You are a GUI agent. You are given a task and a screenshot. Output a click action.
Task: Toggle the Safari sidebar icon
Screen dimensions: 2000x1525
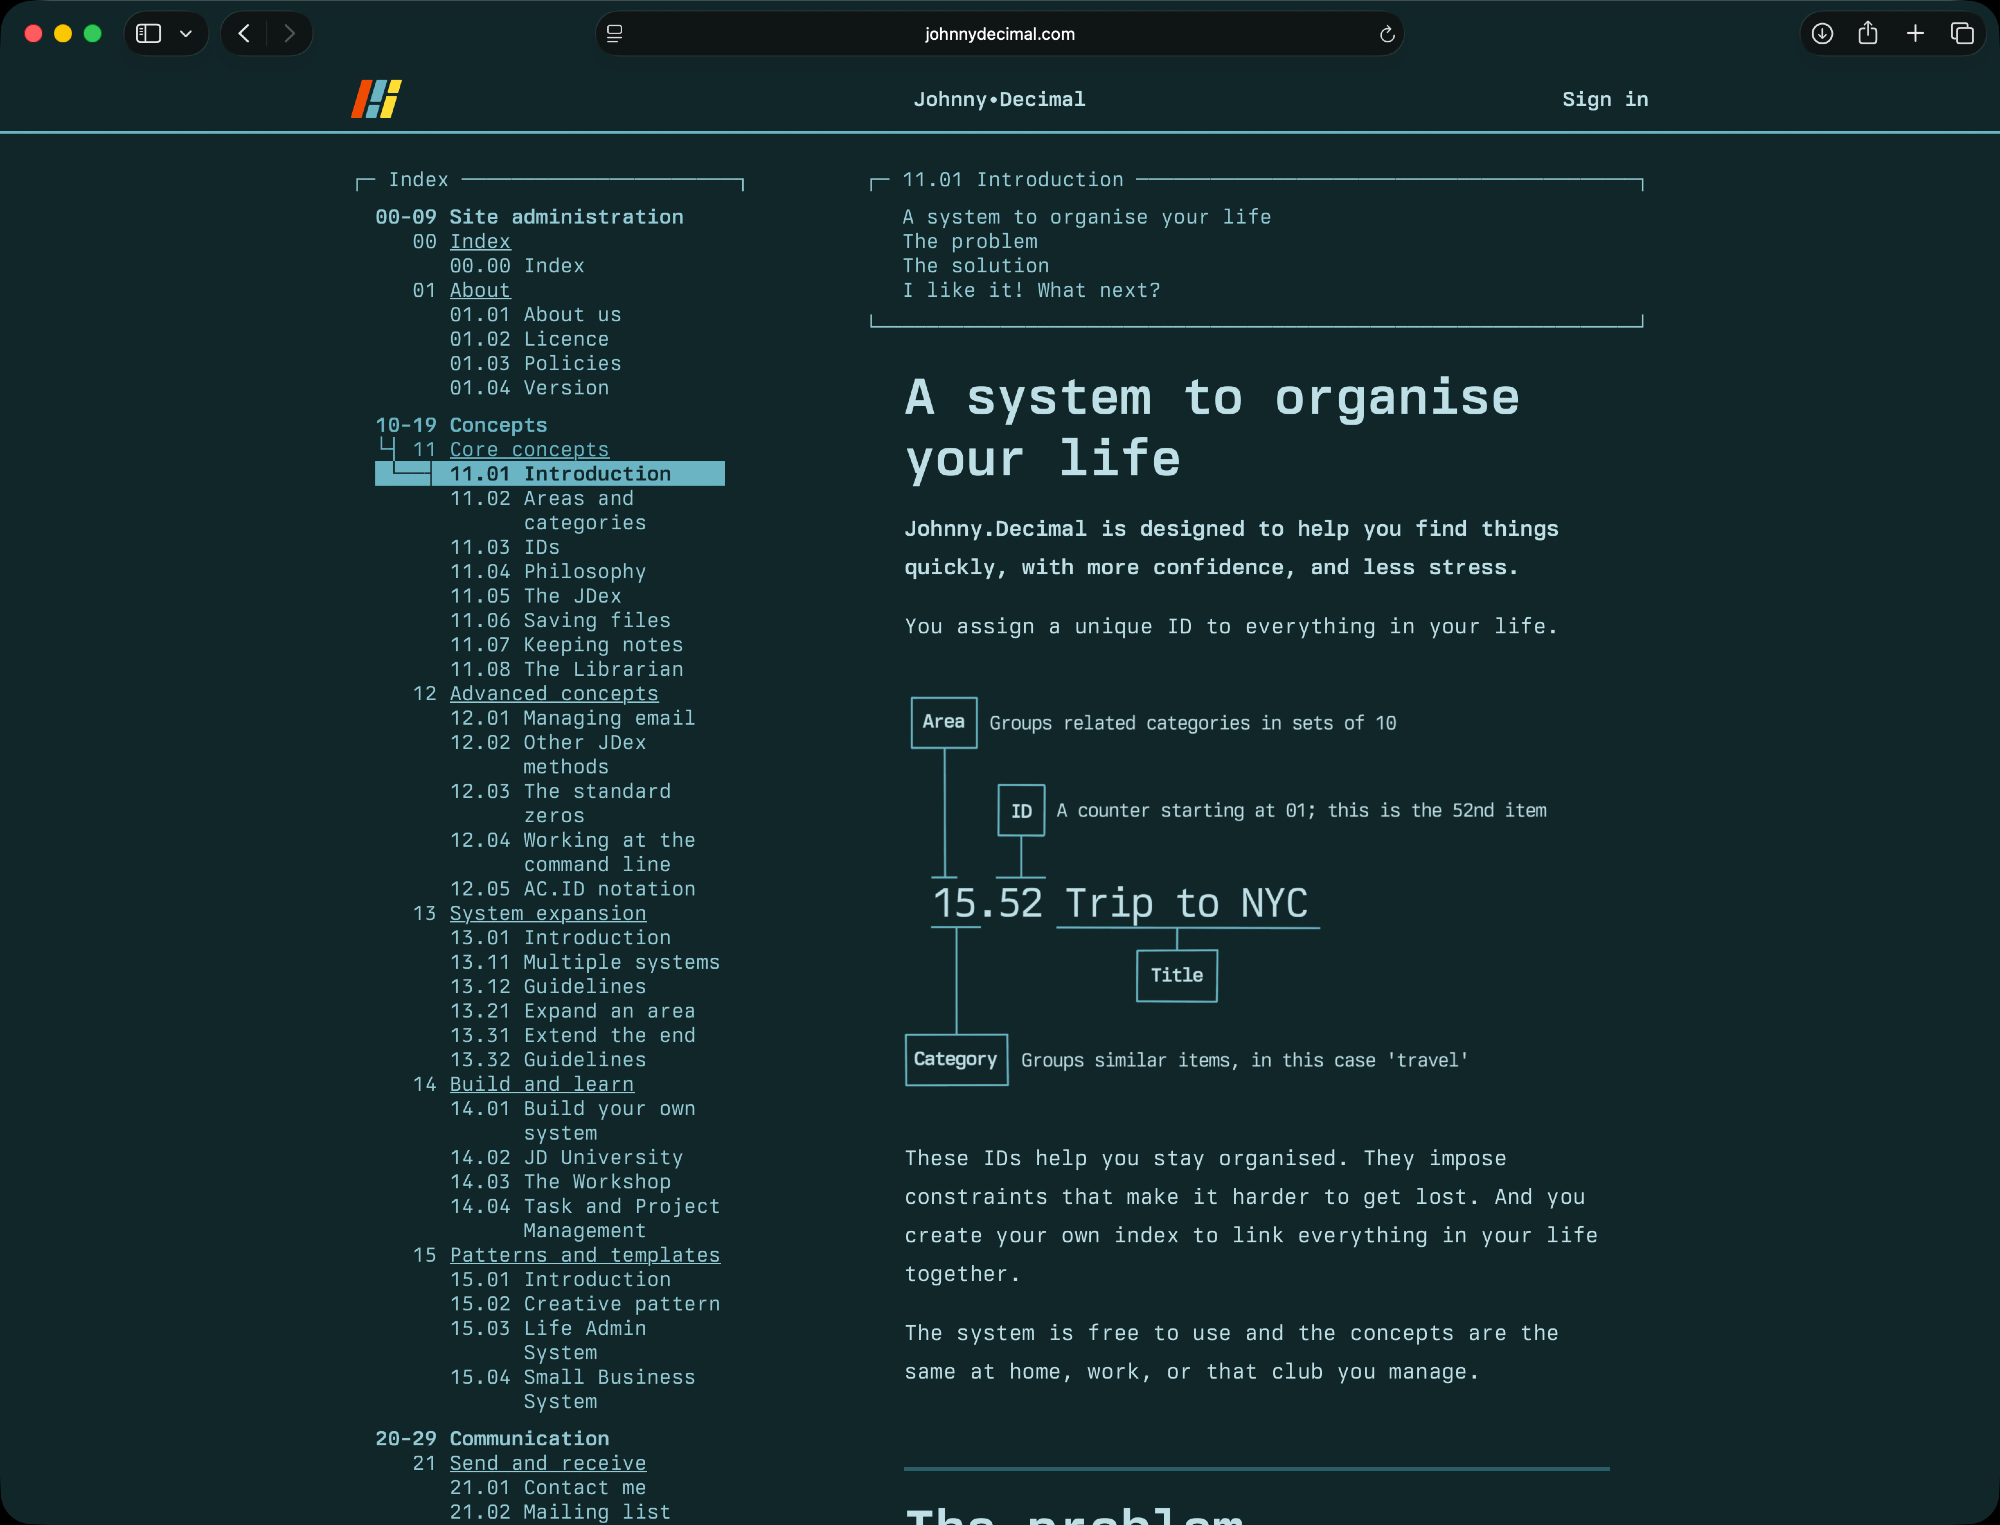click(x=149, y=34)
